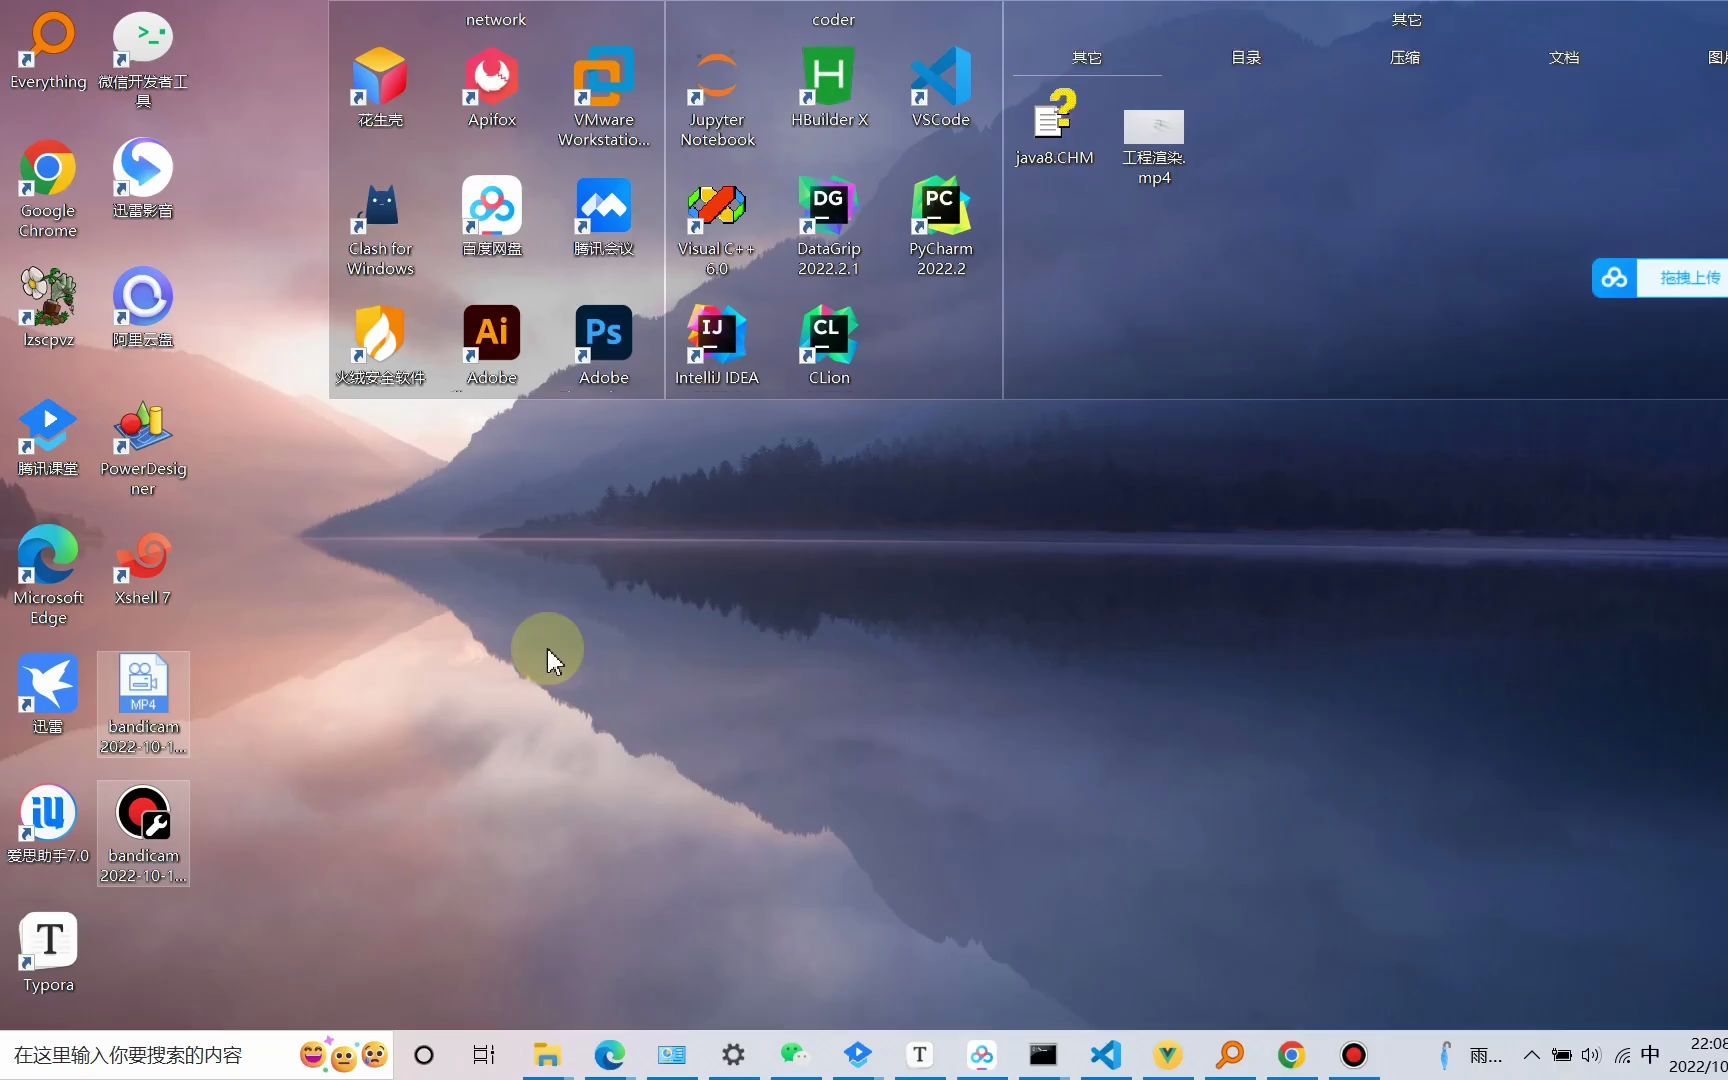Select the Adobe Illustrator (Ai) shortcut

pos(492,346)
